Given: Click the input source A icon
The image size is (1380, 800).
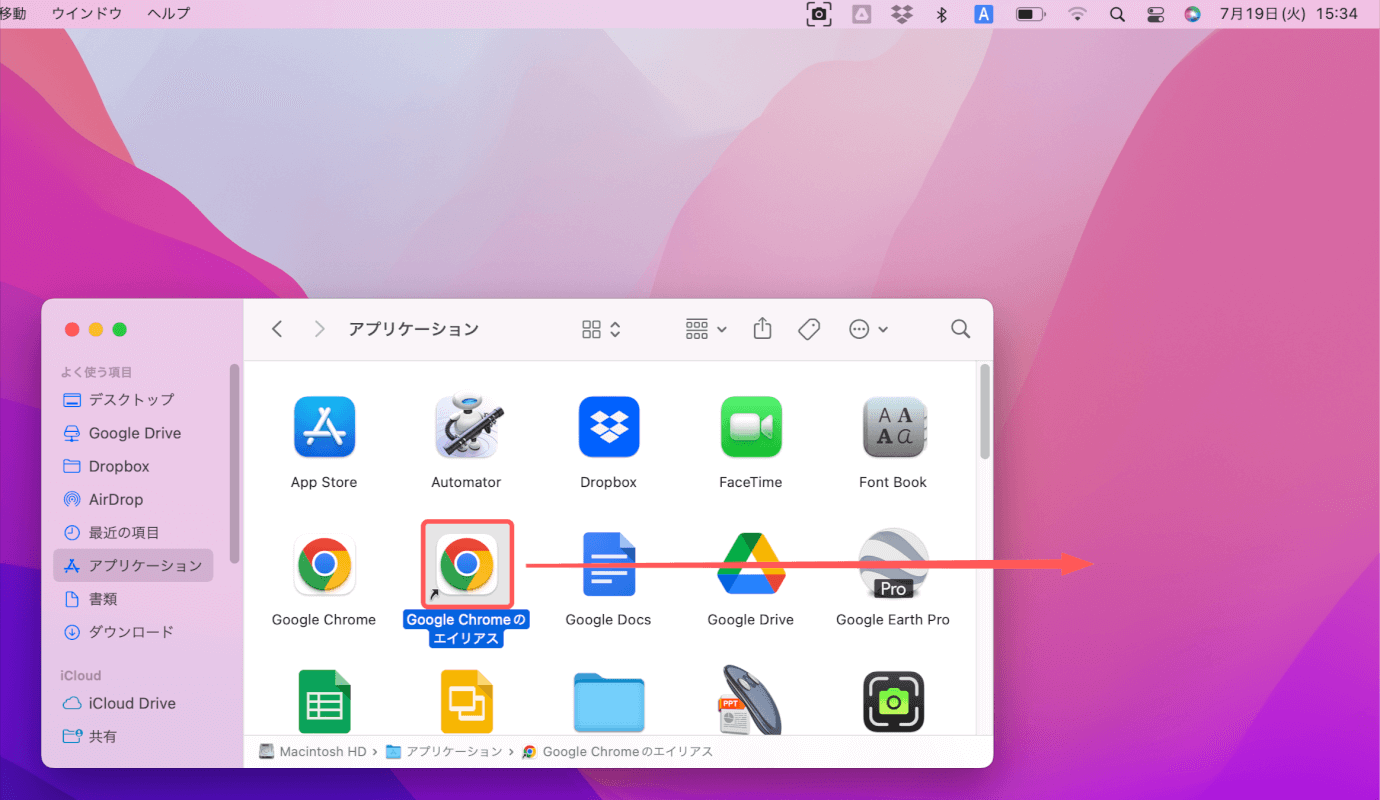Looking at the screenshot, I should point(984,14).
